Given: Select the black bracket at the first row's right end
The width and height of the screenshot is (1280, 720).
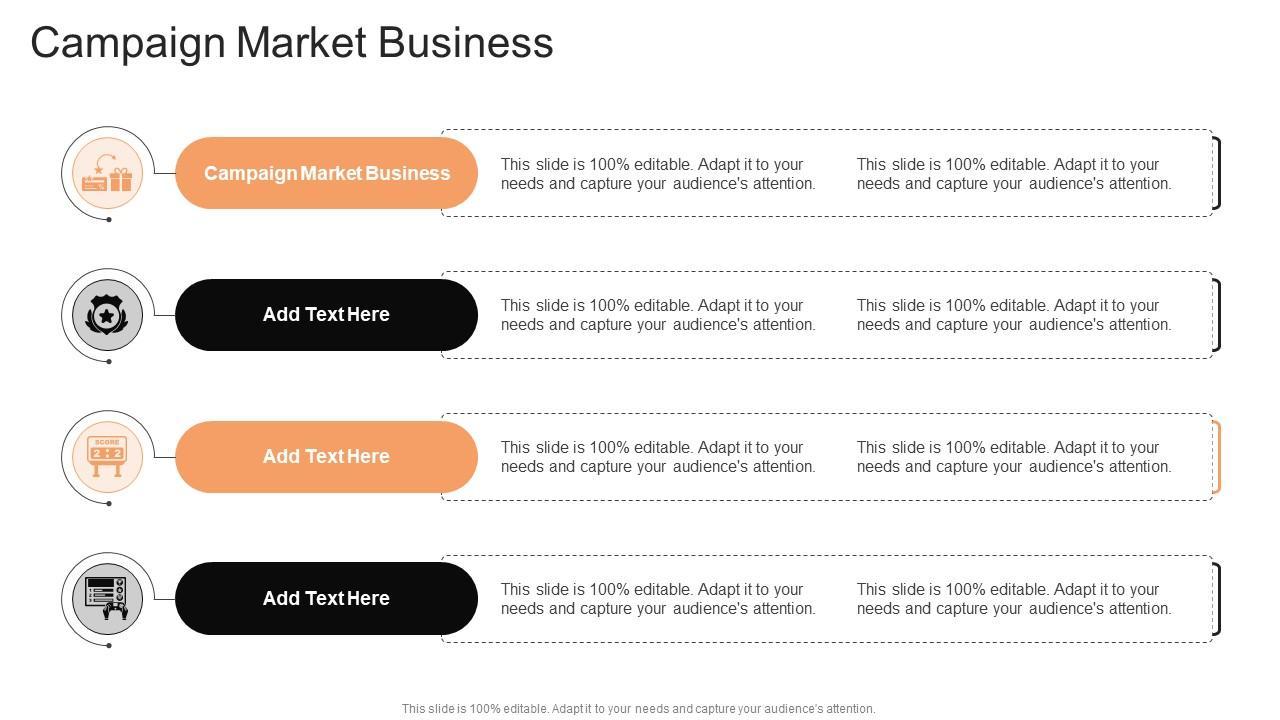Looking at the screenshot, I should (x=1217, y=173).
